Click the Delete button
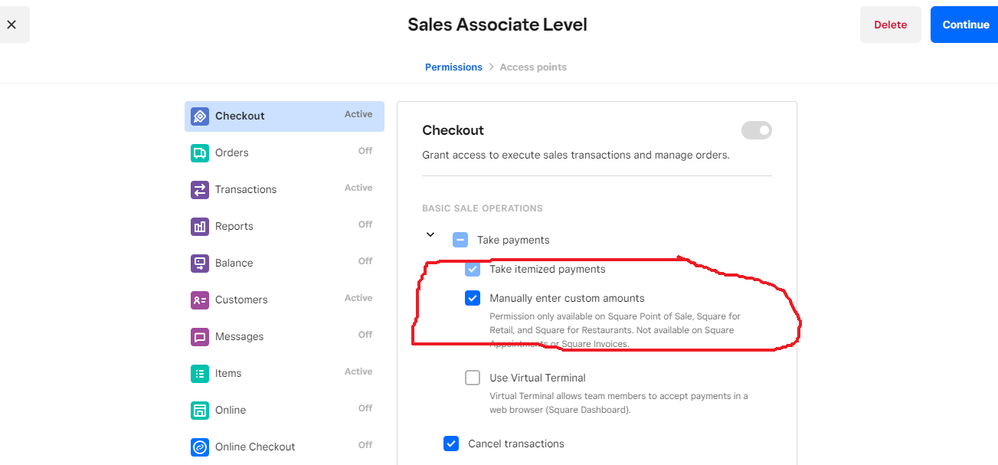 tap(890, 25)
